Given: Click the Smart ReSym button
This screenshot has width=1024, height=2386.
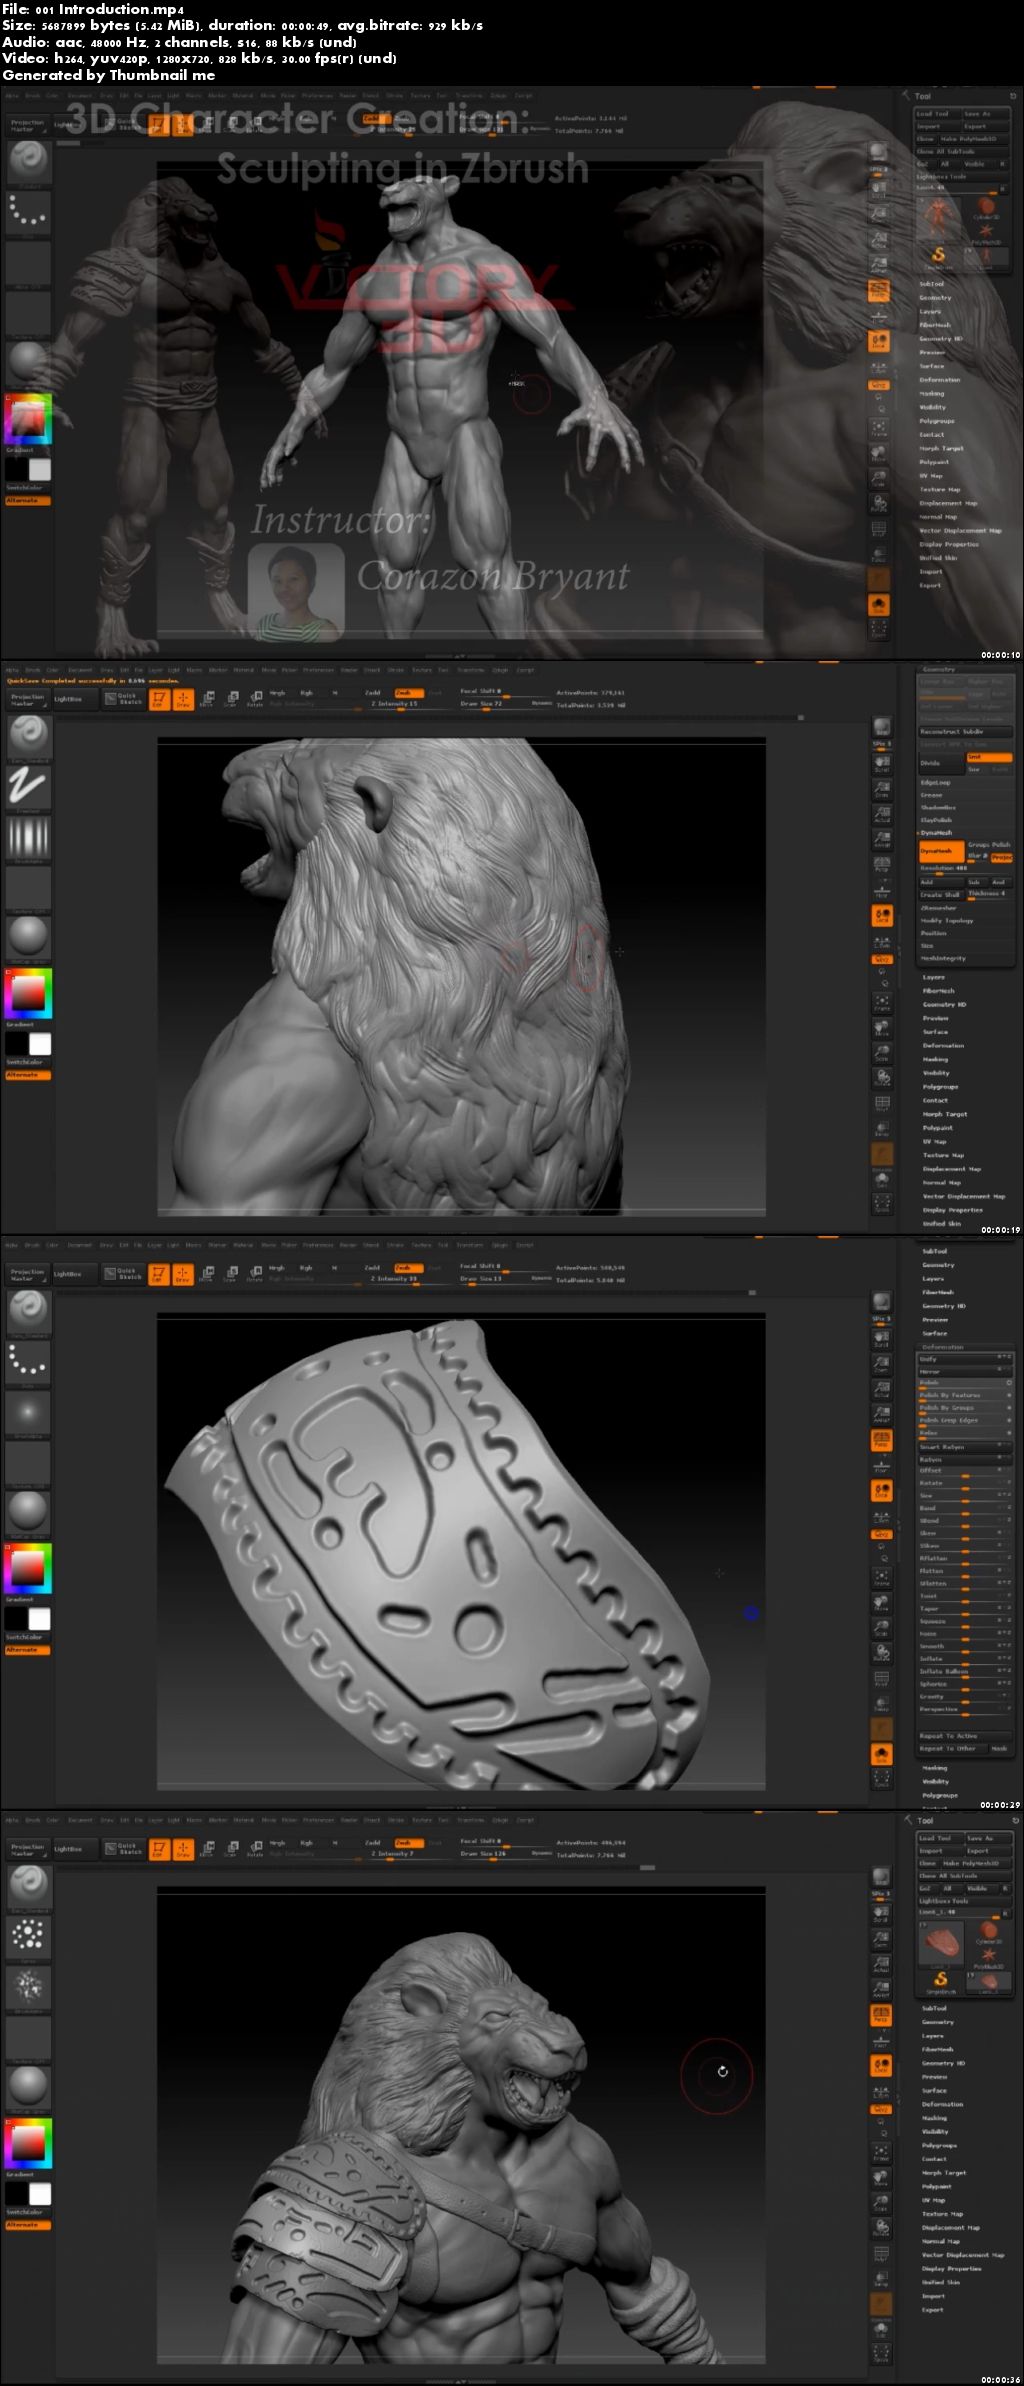Looking at the screenshot, I should 965,1446.
